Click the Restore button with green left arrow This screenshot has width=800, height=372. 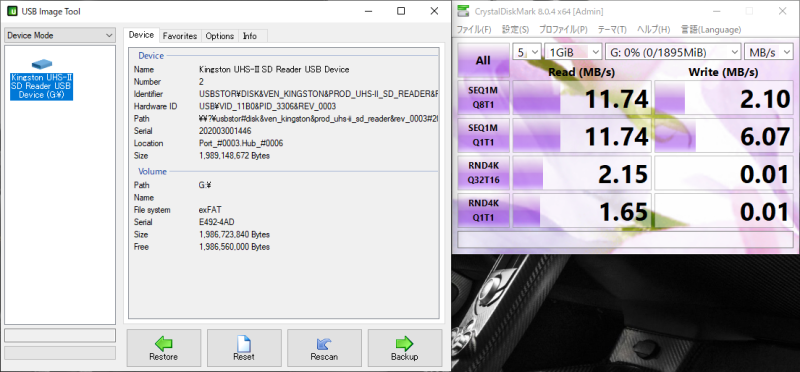164,348
